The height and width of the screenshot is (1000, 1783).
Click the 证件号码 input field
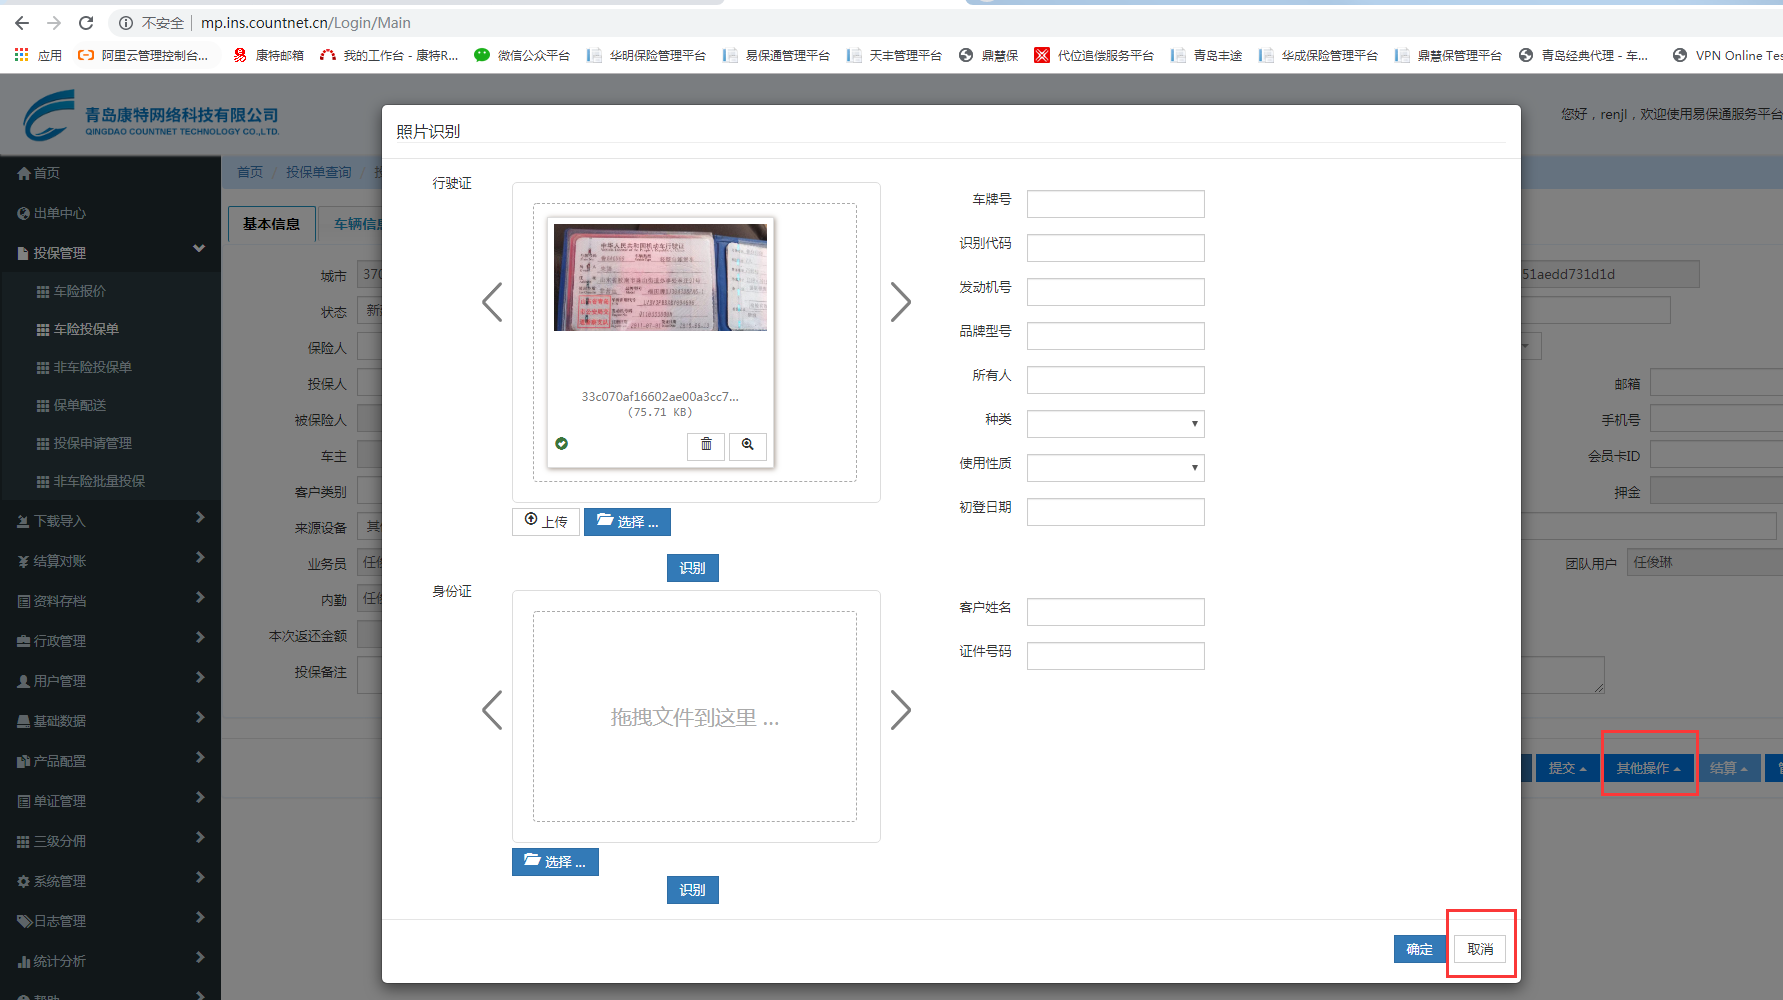pos(1115,656)
